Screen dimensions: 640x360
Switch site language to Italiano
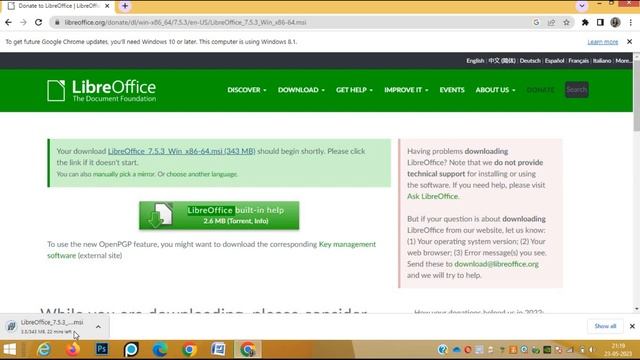602,61
